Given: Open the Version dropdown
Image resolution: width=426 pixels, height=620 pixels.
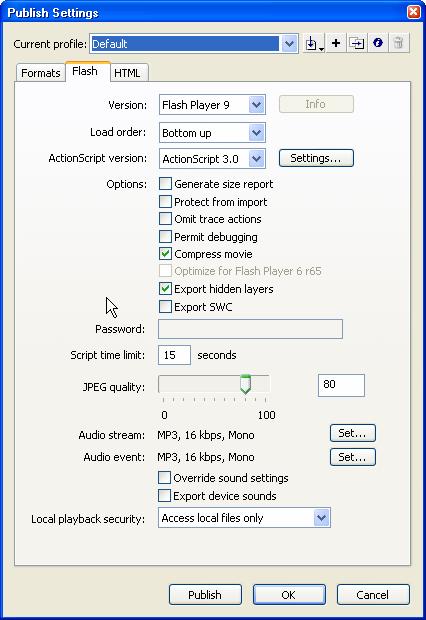Looking at the screenshot, I should tap(212, 105).
